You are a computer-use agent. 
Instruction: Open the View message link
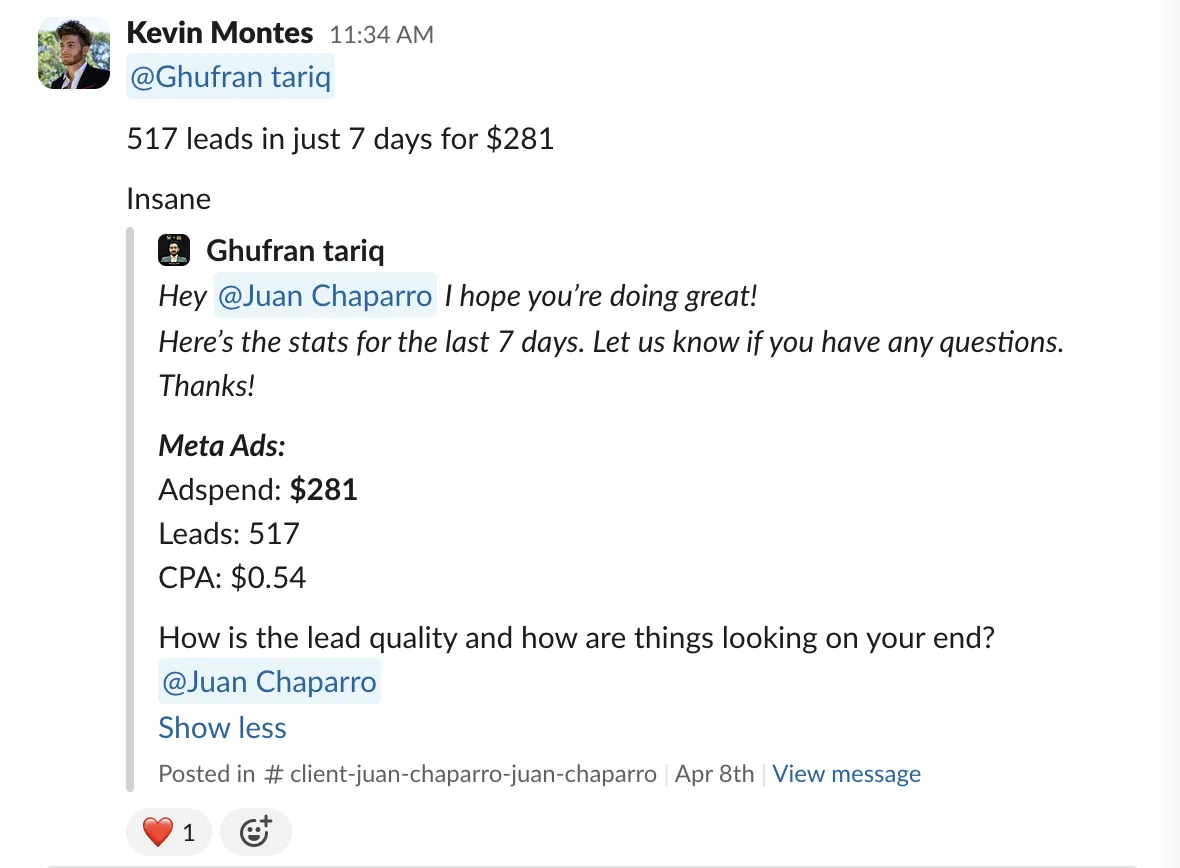[846, 773]
